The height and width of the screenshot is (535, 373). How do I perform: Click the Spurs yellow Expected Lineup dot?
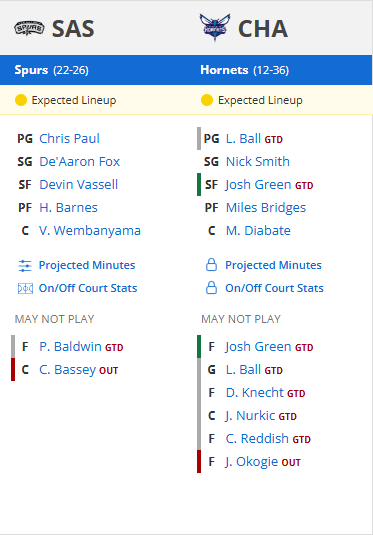(x=21, y=100)
